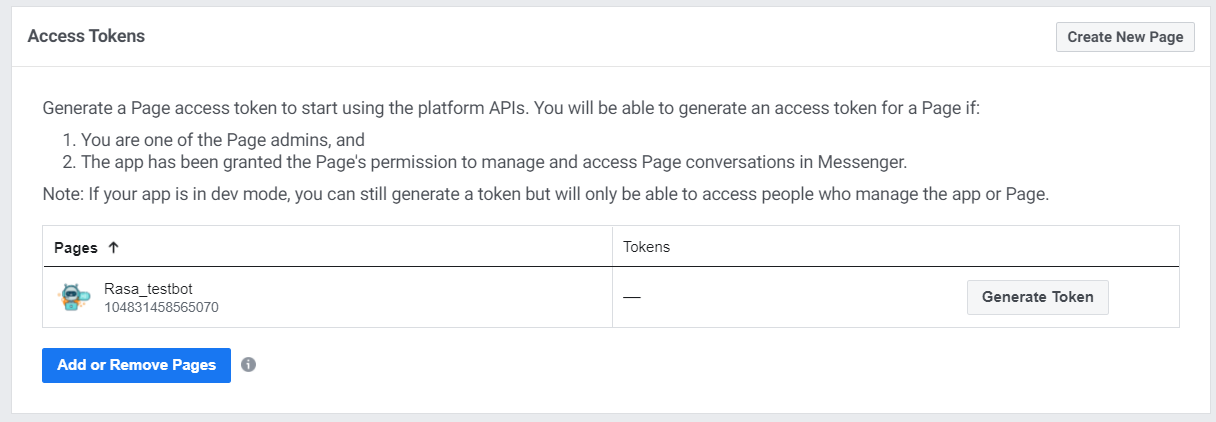Click the dev mode note text
Viewport: 1216px width, 422px height.
[x=545, y=194]
